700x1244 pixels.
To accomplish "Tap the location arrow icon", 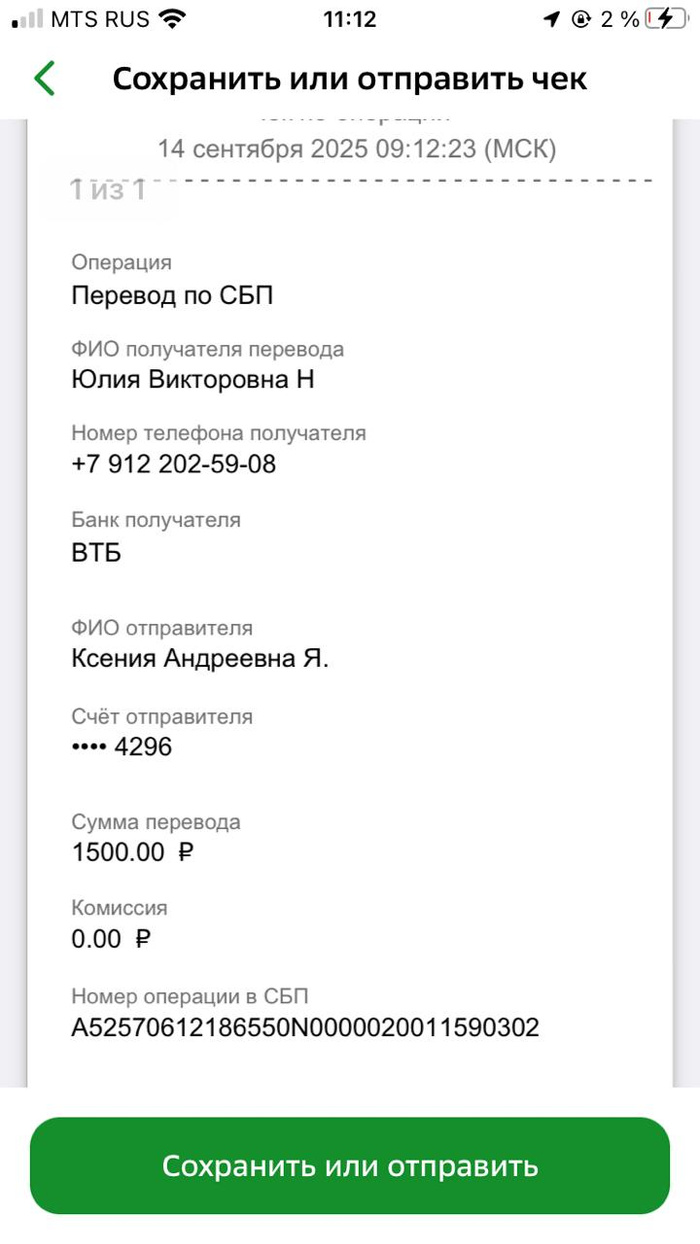I will point(552,19).
